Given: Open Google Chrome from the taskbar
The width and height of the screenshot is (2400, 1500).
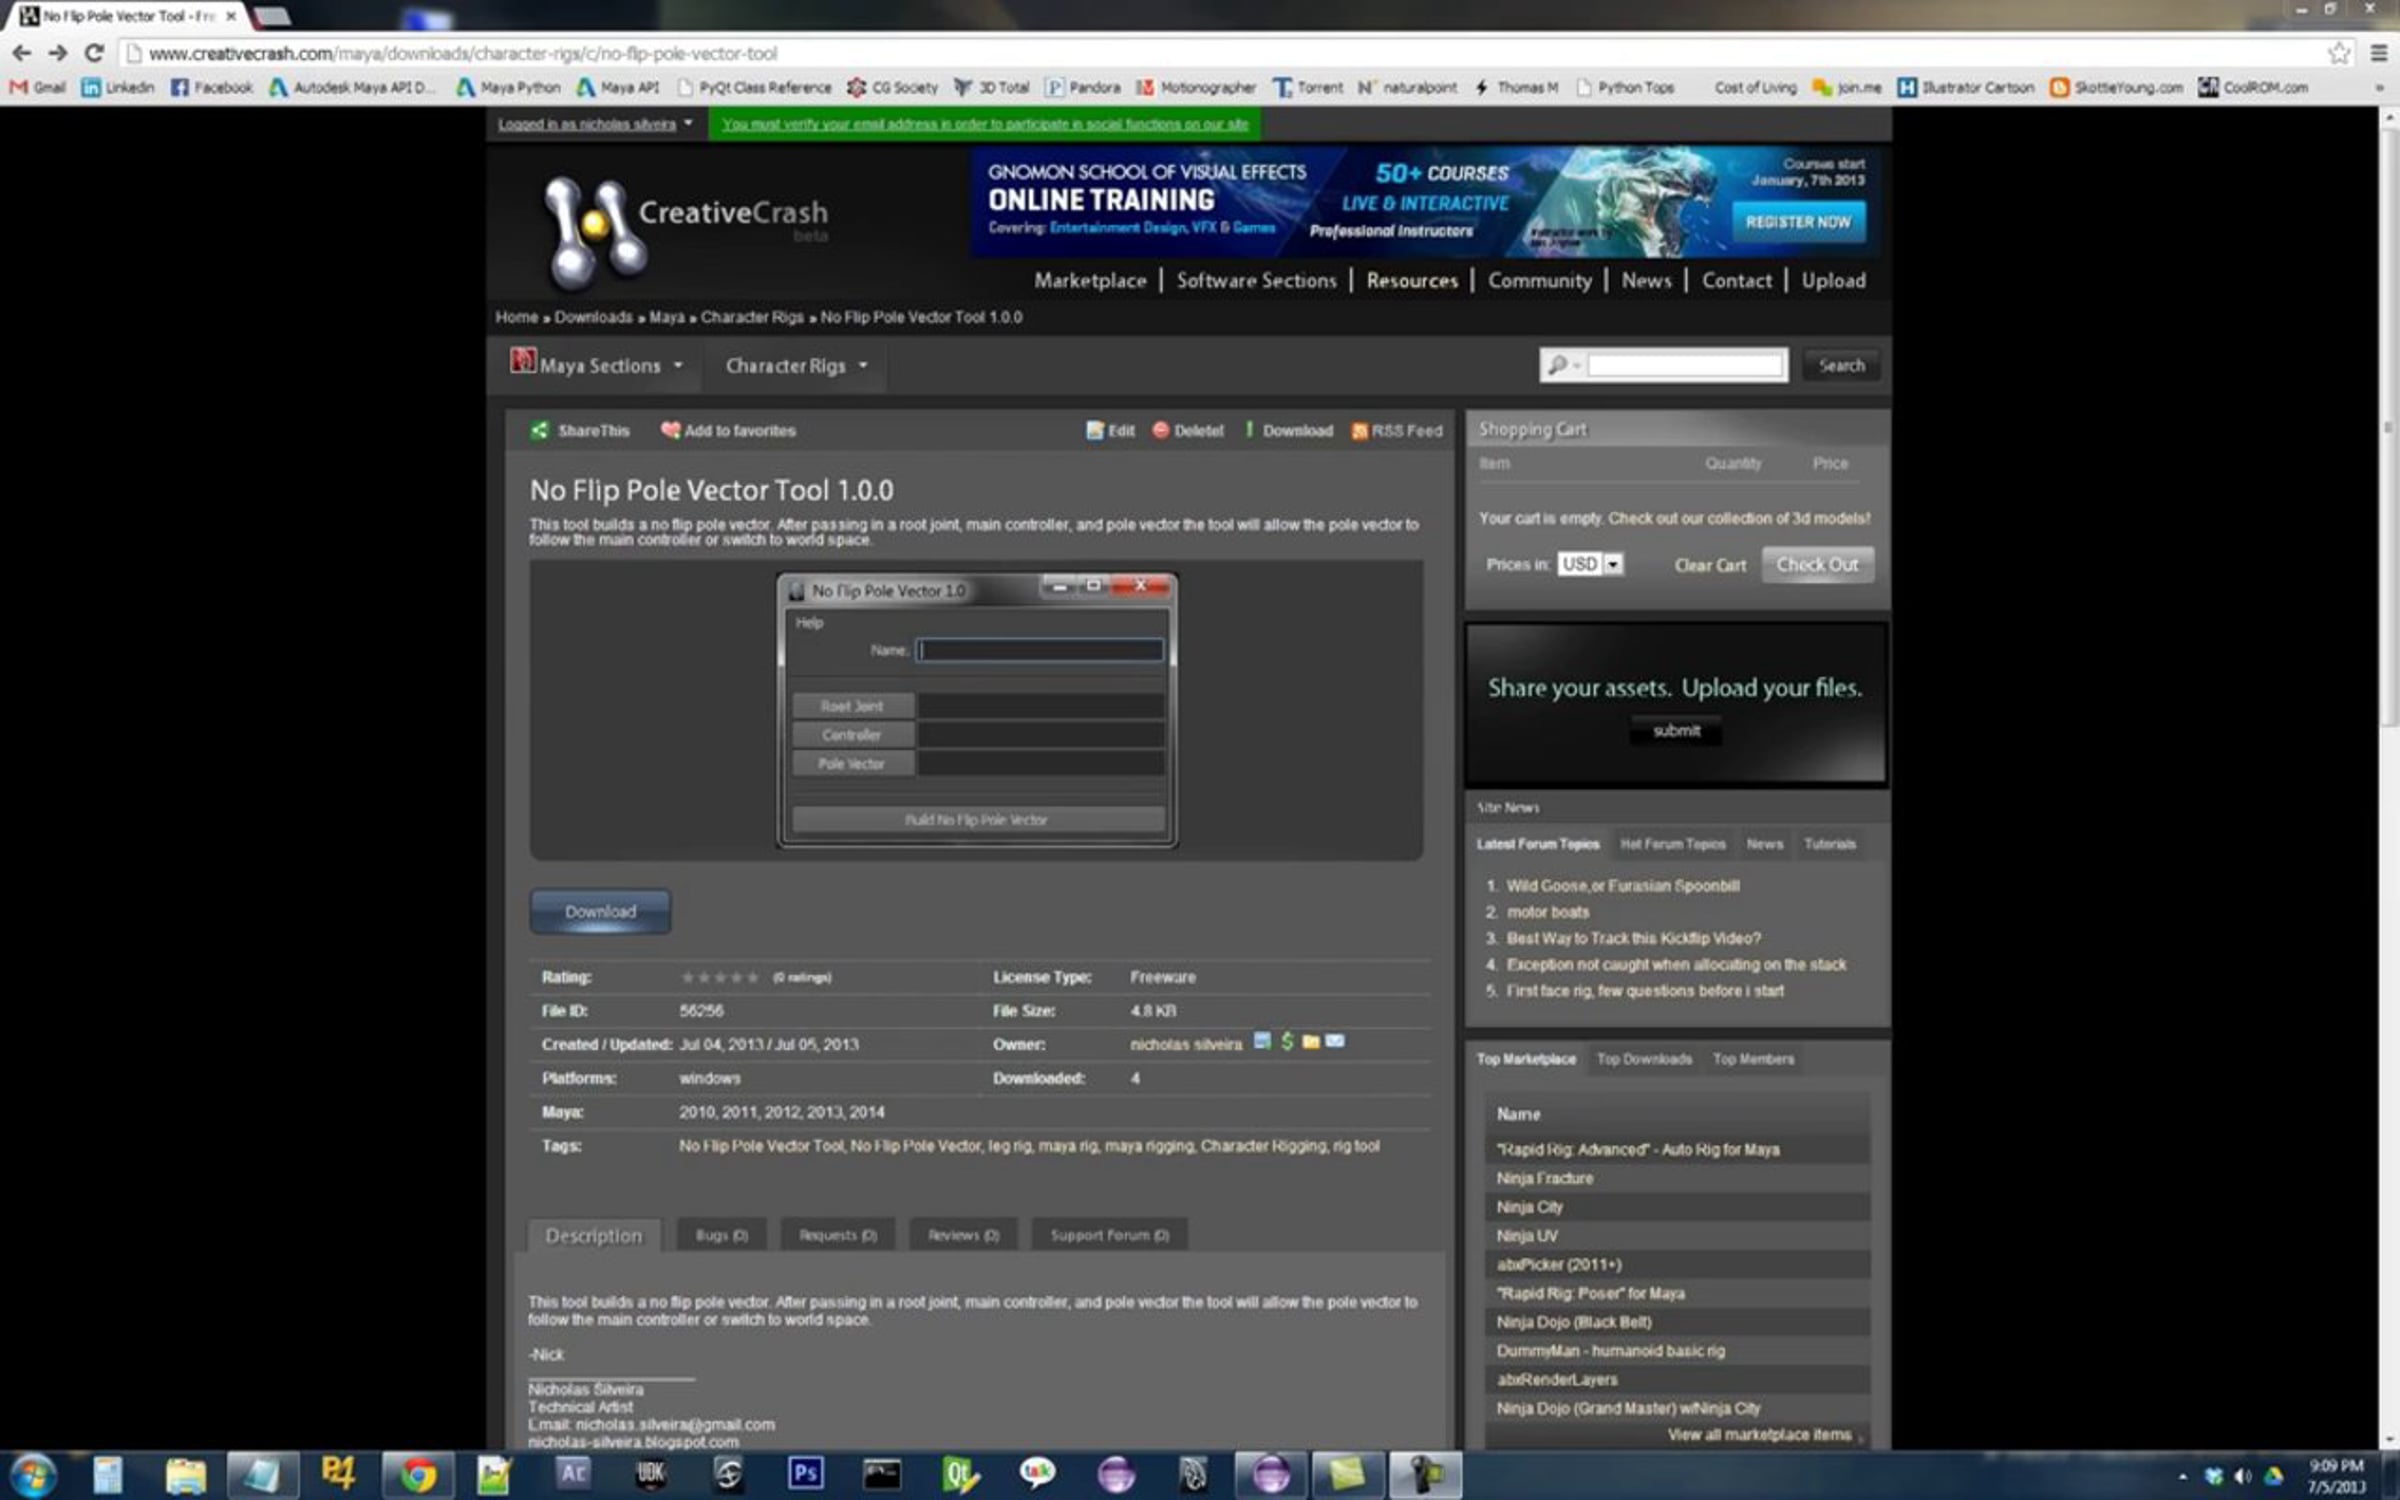Looking at the screenshot, I should (x=417, y=1475).
